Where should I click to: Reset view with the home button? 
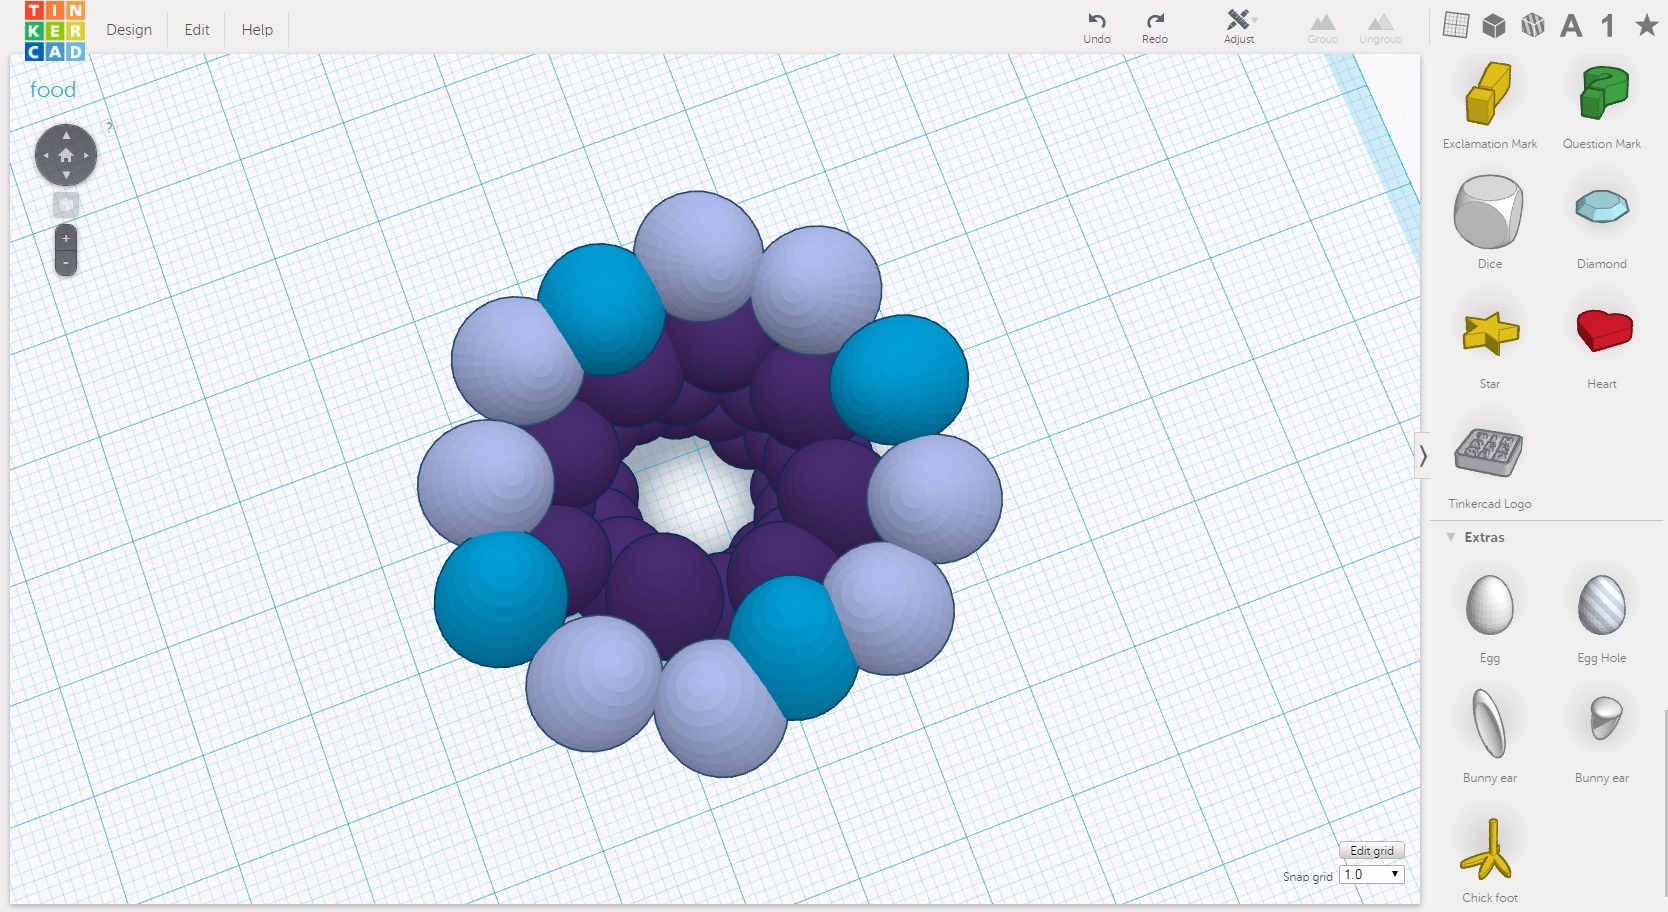[x=66, y=155]
